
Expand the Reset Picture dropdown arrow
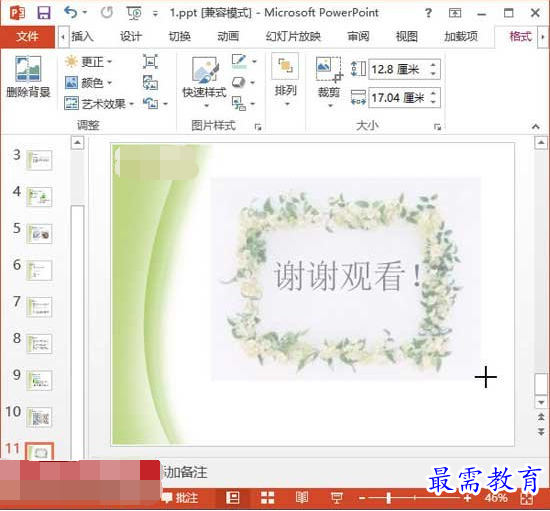click(165, 103)
